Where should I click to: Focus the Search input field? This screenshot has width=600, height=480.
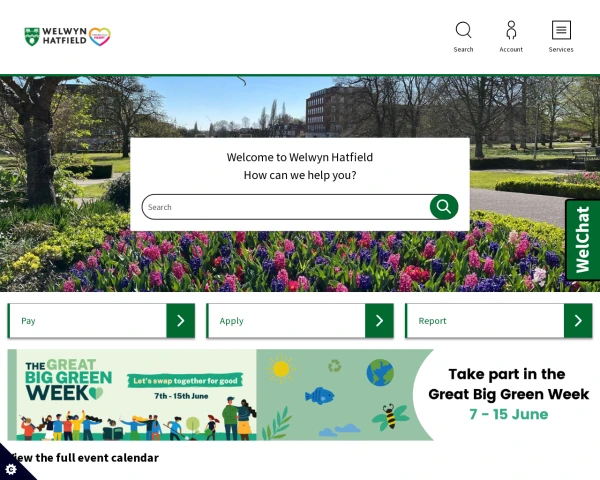click(x=286, y=207)
